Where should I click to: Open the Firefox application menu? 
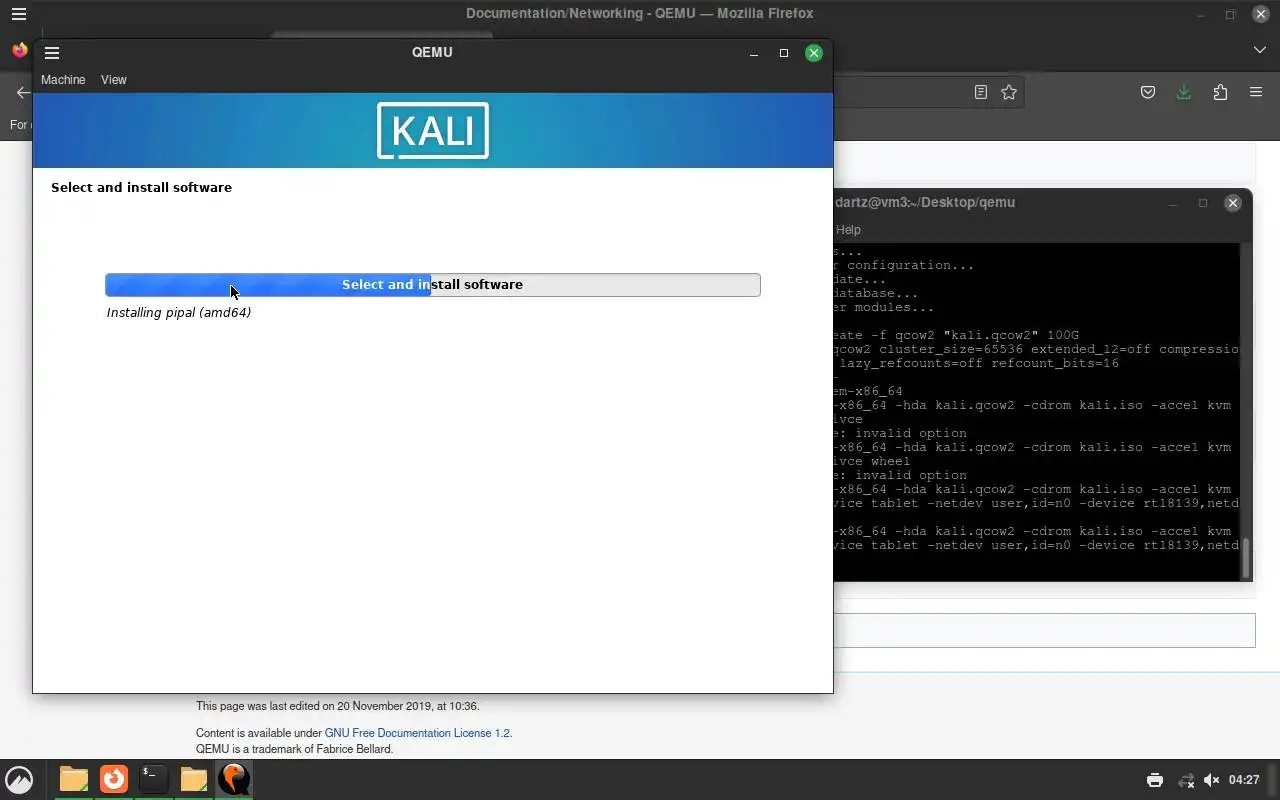tap(1256, 92)
